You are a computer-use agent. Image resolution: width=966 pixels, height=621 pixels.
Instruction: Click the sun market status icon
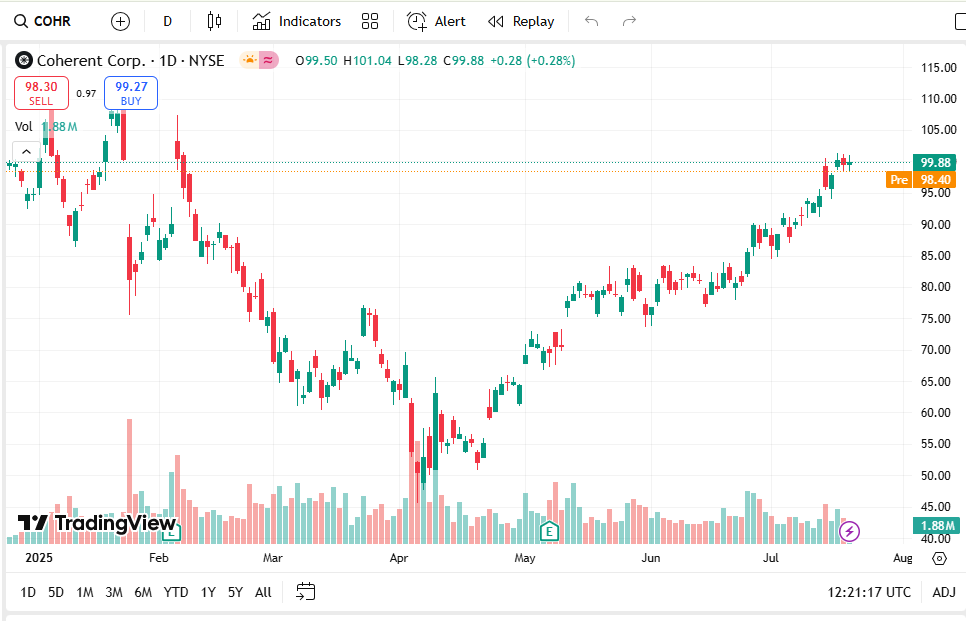coord(250,60)
